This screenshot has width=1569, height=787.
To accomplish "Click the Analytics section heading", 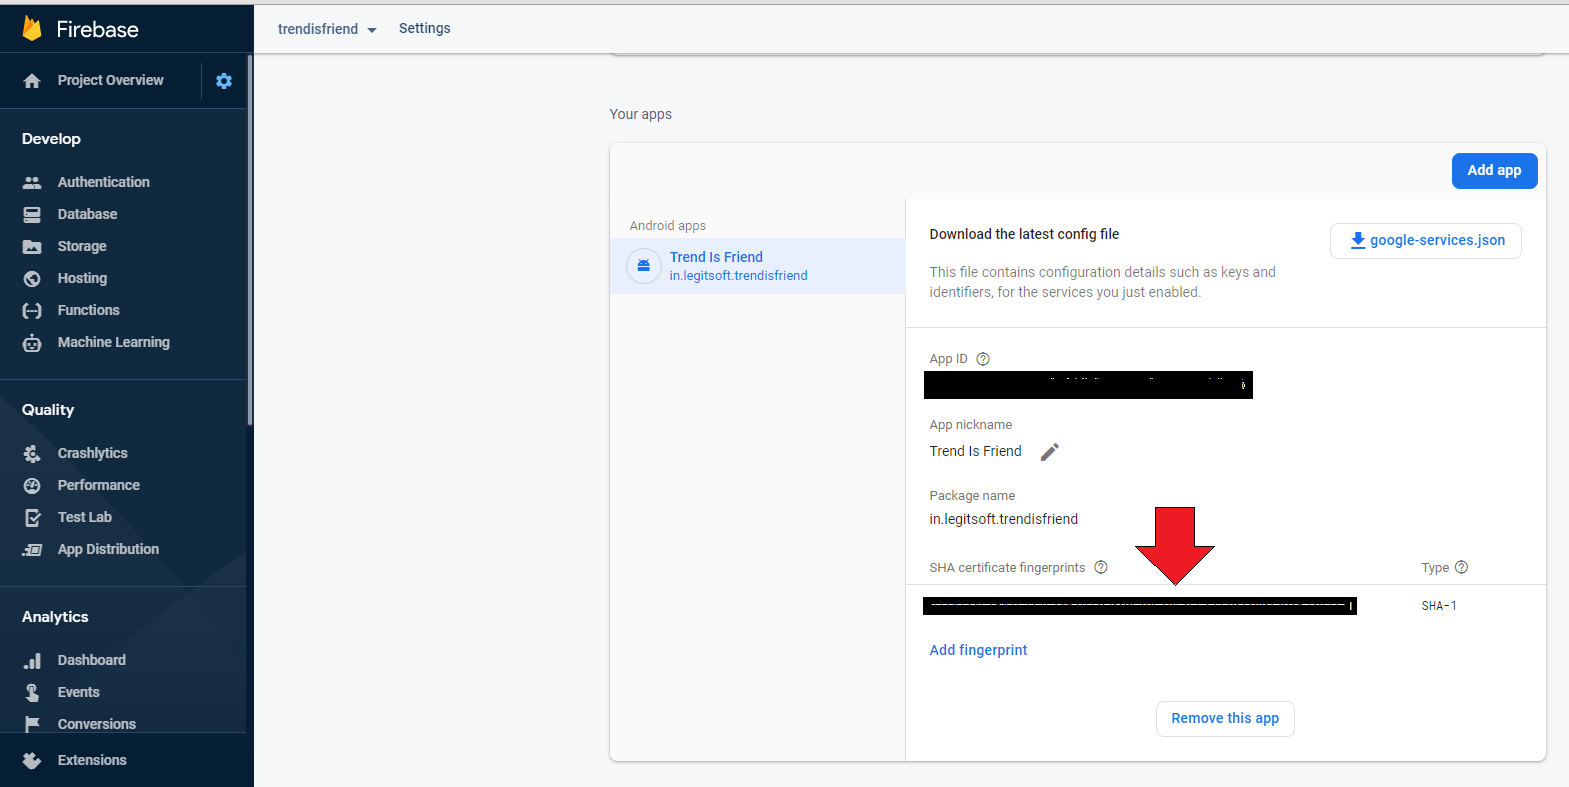I will tap(55, 617).
